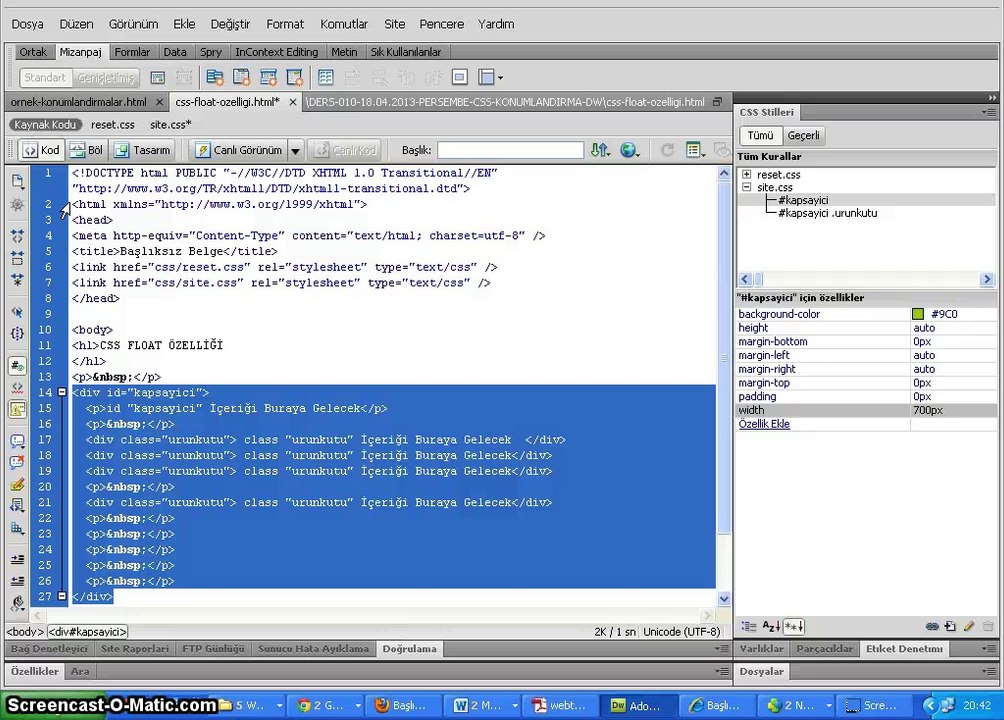Collapse code block at line 14
This screenshot has width=1004, height=720.
[62, 392]
